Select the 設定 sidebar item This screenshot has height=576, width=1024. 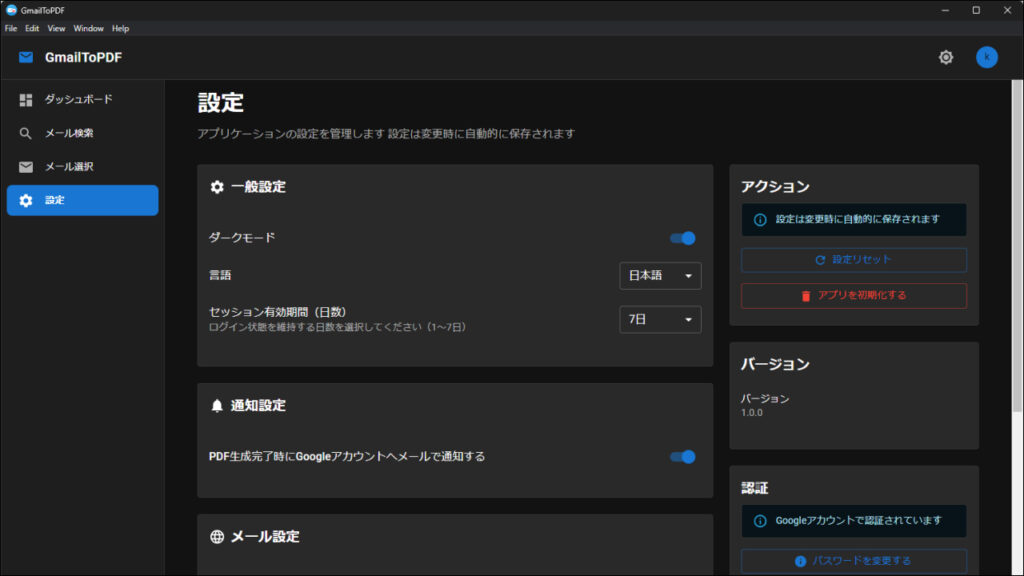(x=82, y=200)
